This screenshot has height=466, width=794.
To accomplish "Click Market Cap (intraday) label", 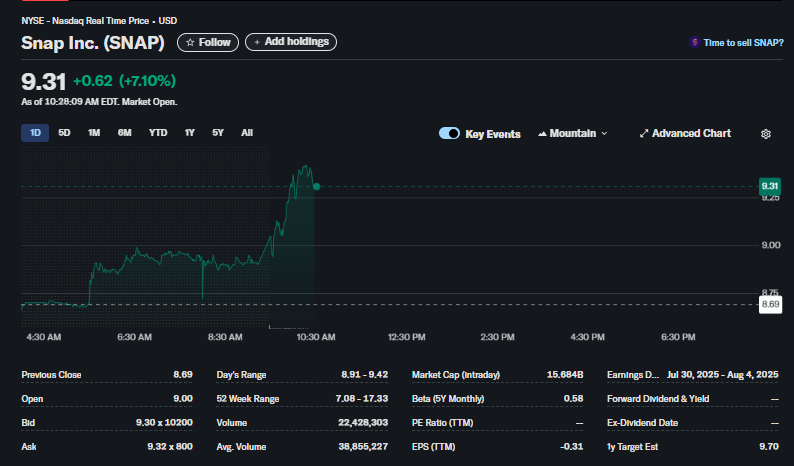I will point(456,375).
